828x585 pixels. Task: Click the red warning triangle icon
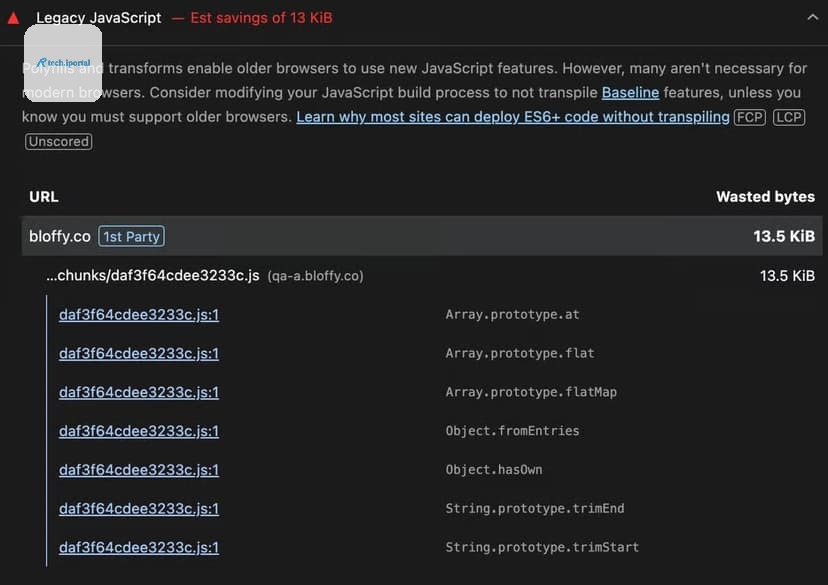(x=14, y=18)
